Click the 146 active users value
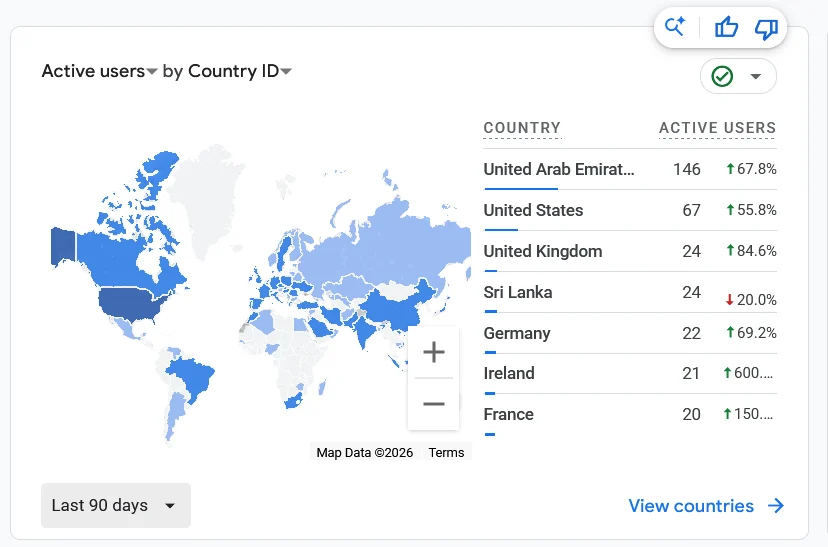 pos(686,169)
